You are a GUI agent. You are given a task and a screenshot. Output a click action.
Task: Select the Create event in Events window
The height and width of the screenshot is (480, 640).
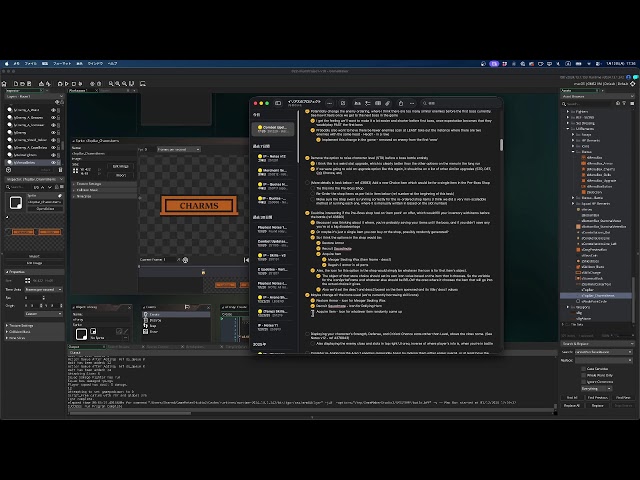click(176, 315)
